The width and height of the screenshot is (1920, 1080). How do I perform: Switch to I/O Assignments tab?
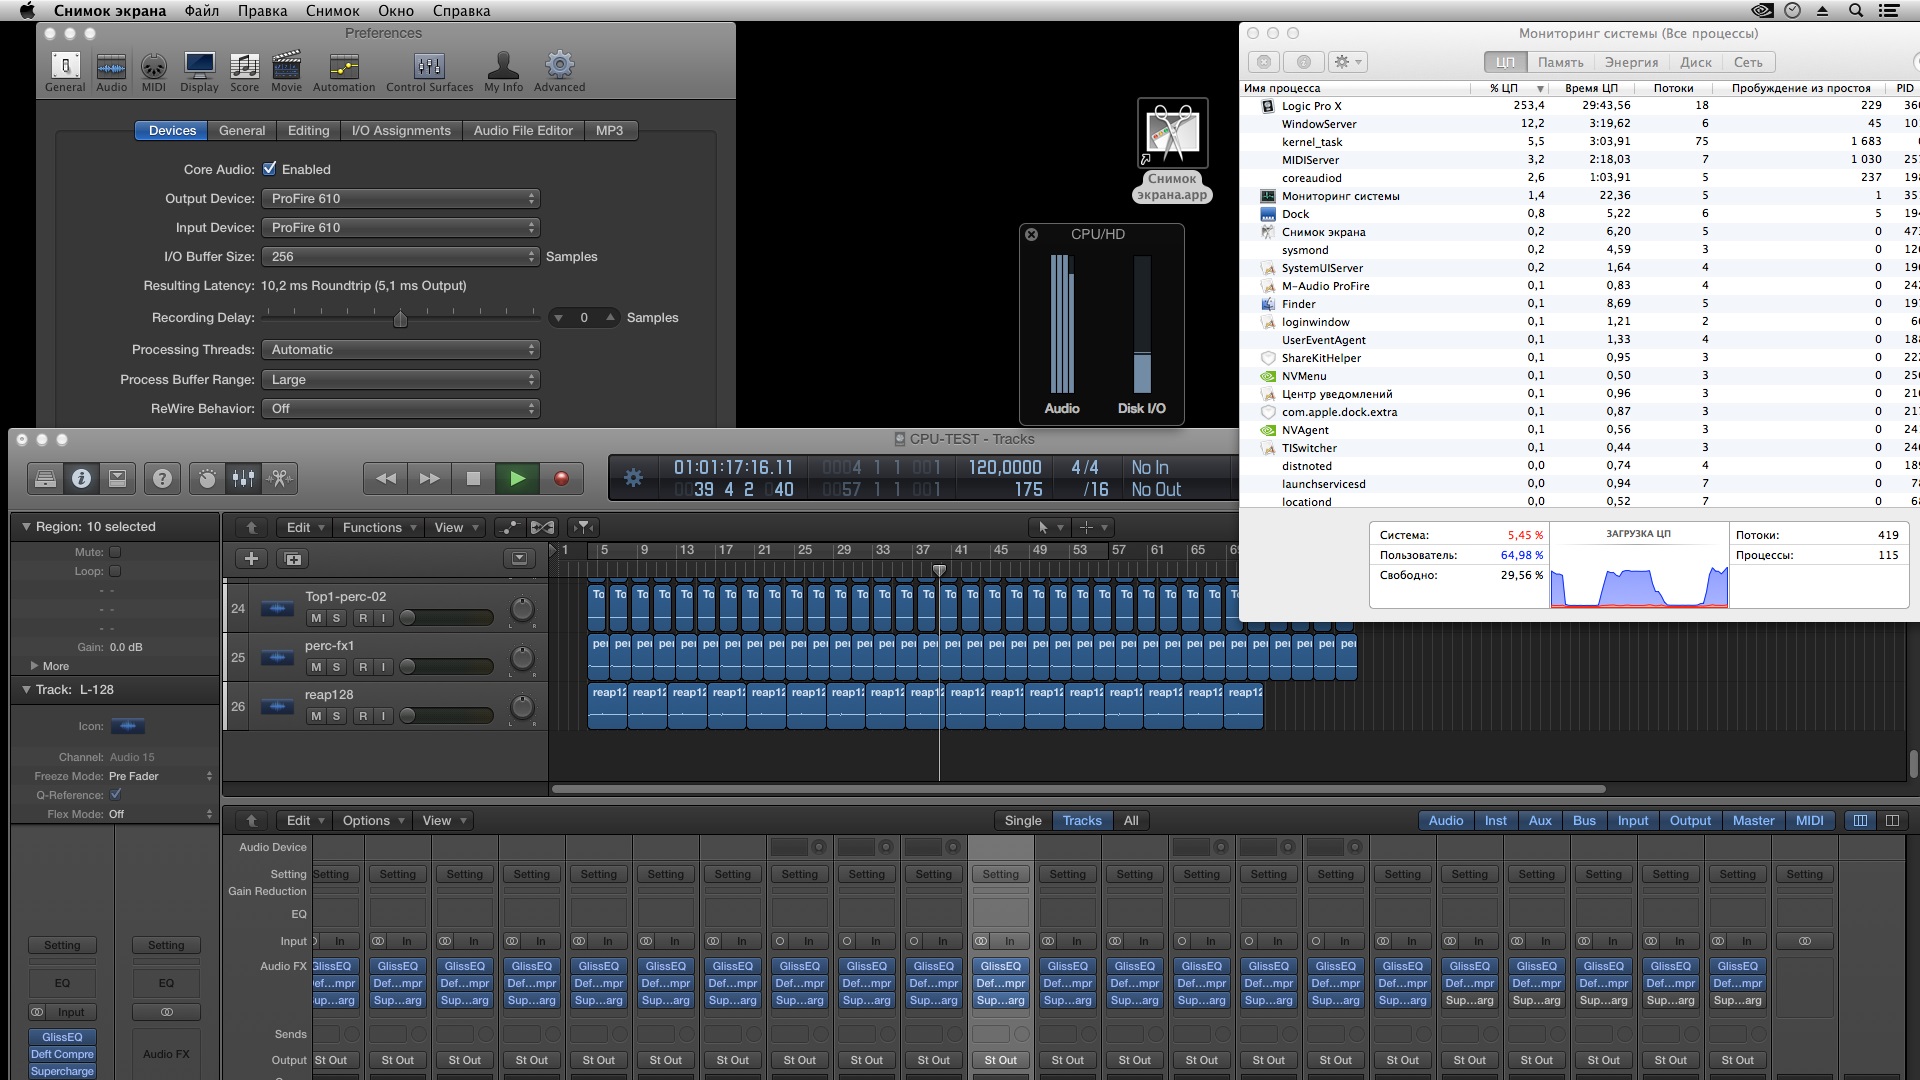click(401, 131)
